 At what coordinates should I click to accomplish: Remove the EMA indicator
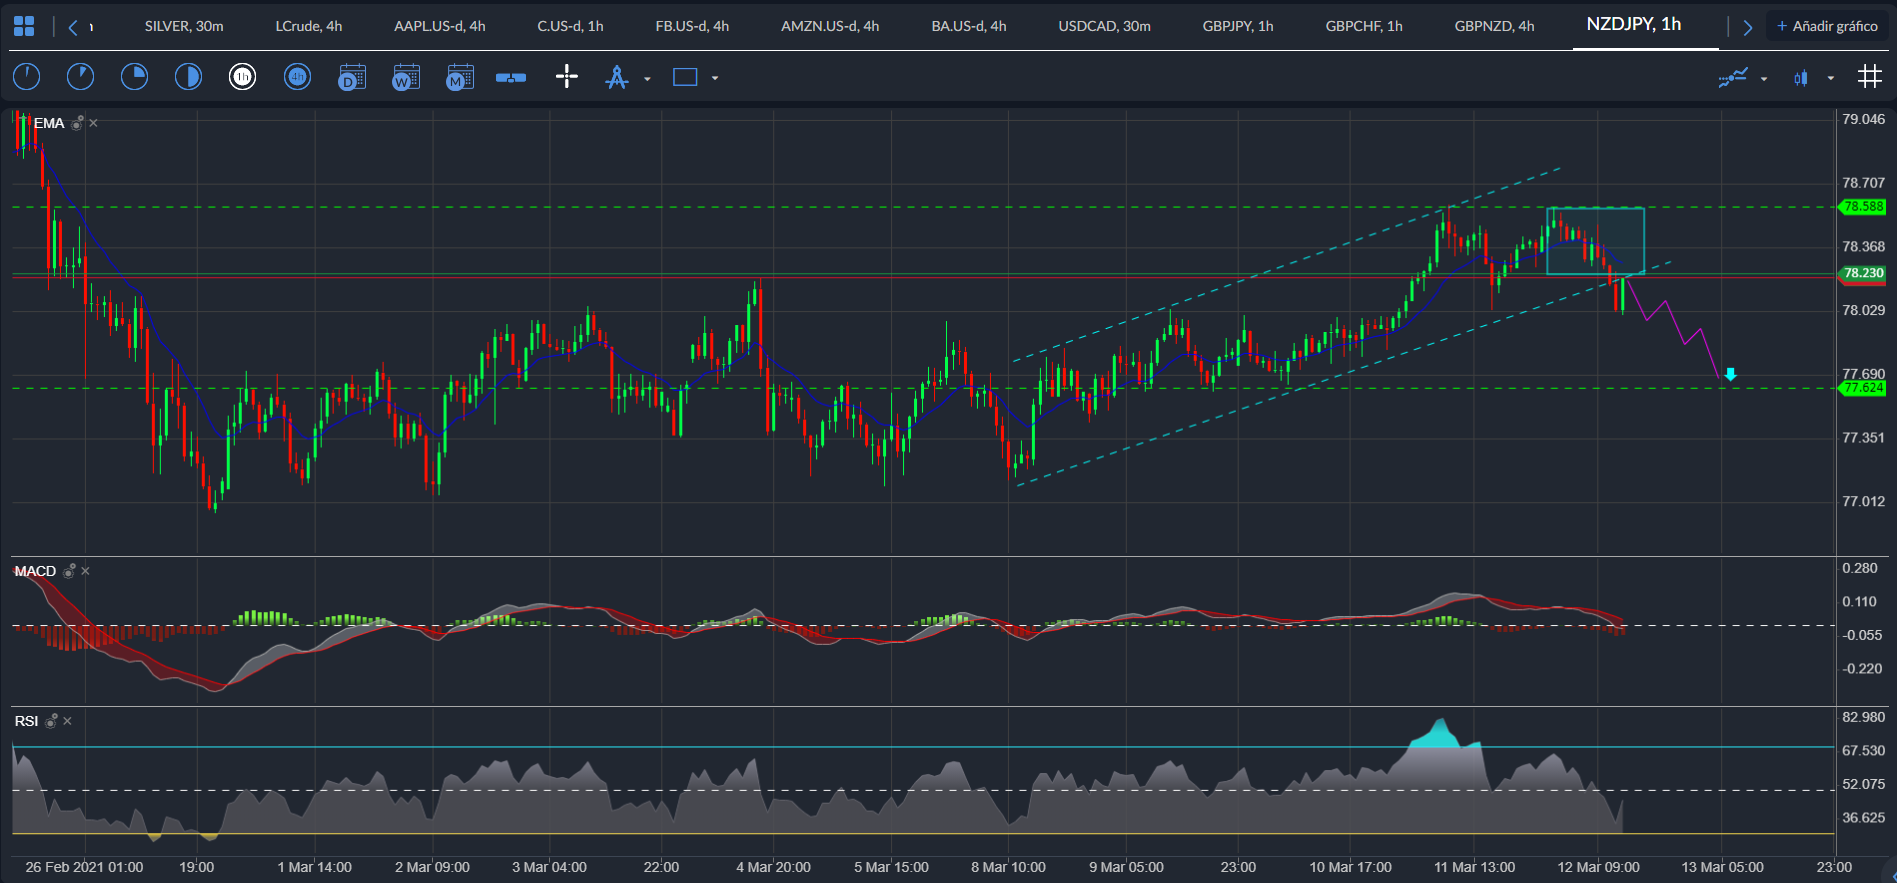93,123
